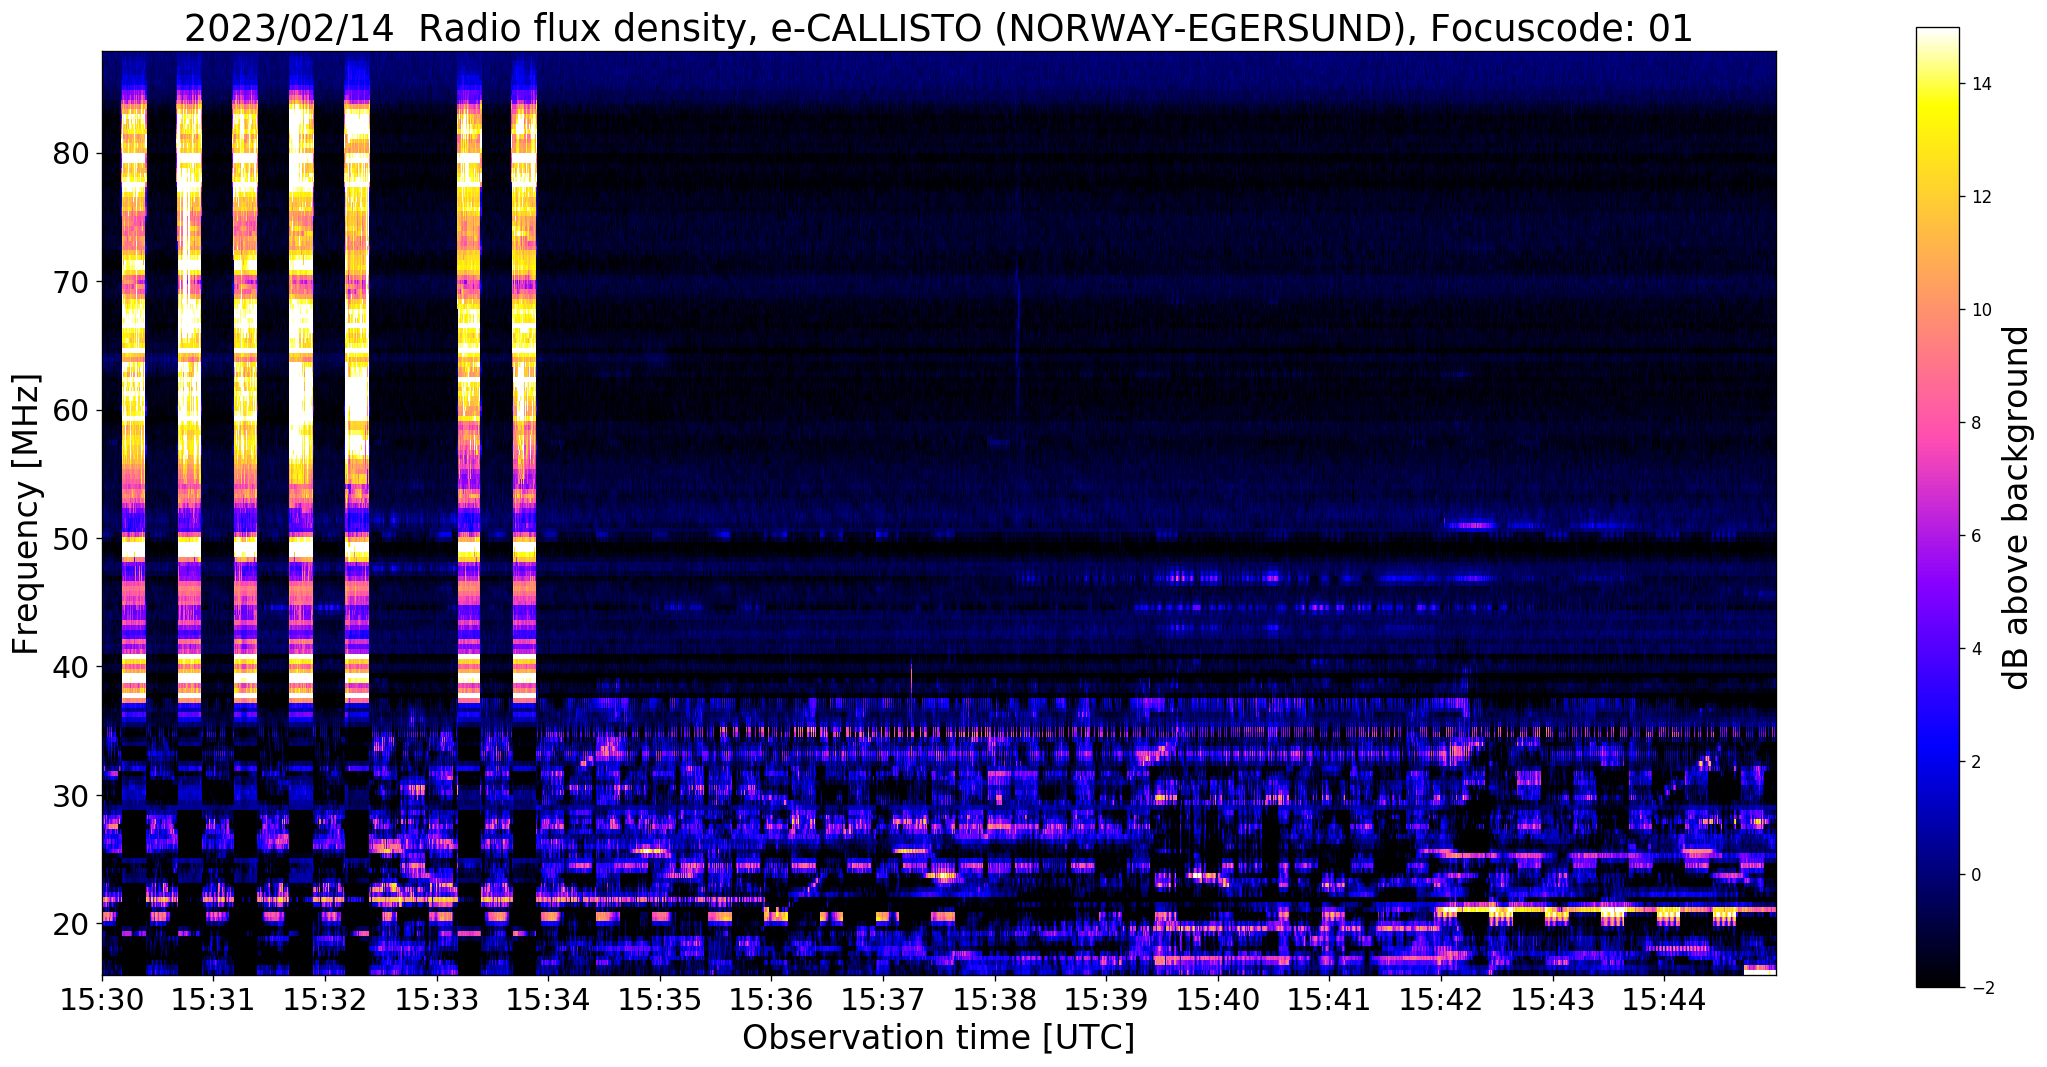Click the 15:35 time tick label
Image resolution: width=2047 pixels, height=1067 pixels.
[660, 999]
